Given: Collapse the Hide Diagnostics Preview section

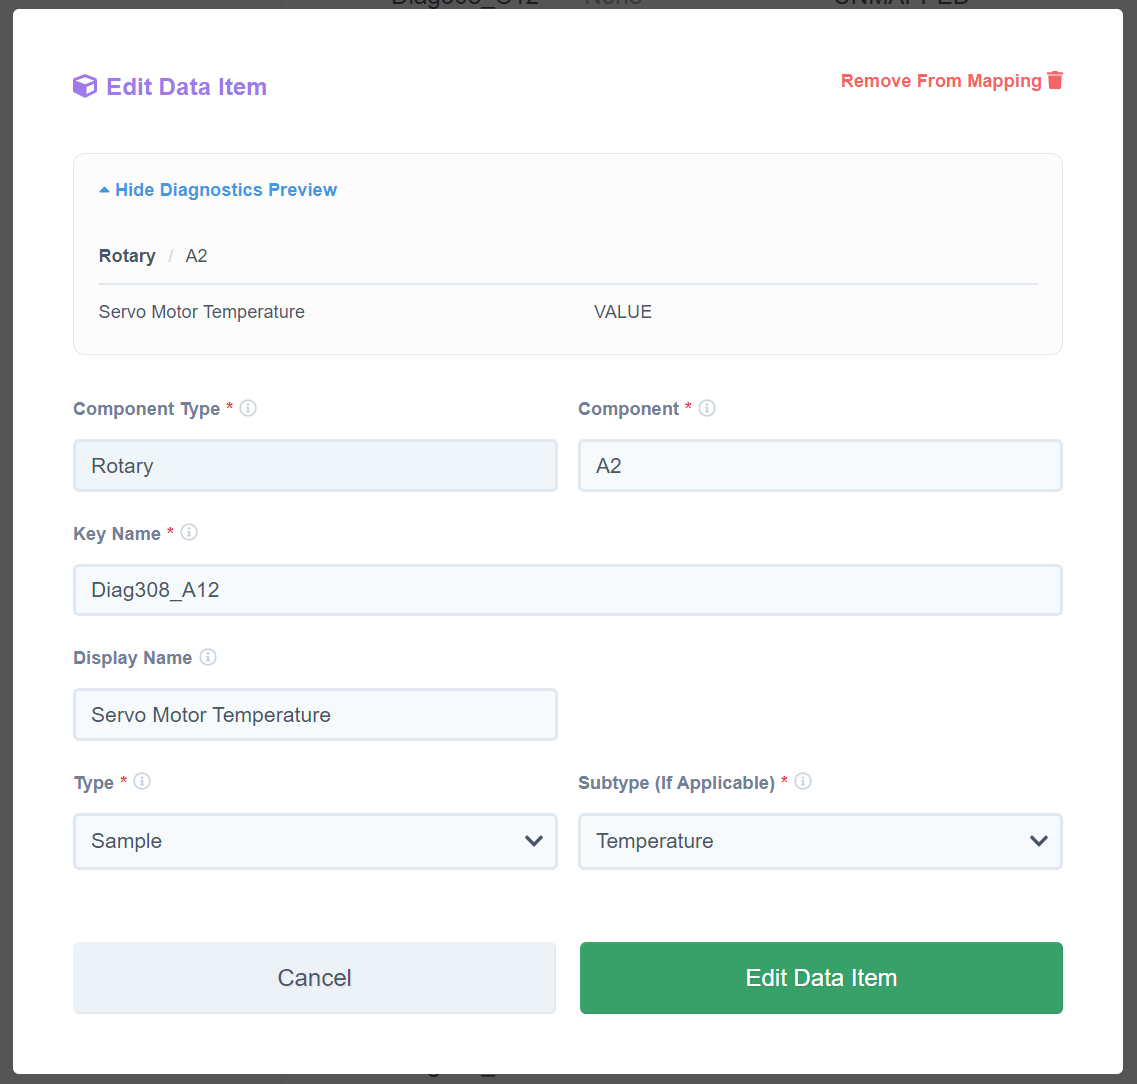Looking at the screenshot, I should 217,189.
